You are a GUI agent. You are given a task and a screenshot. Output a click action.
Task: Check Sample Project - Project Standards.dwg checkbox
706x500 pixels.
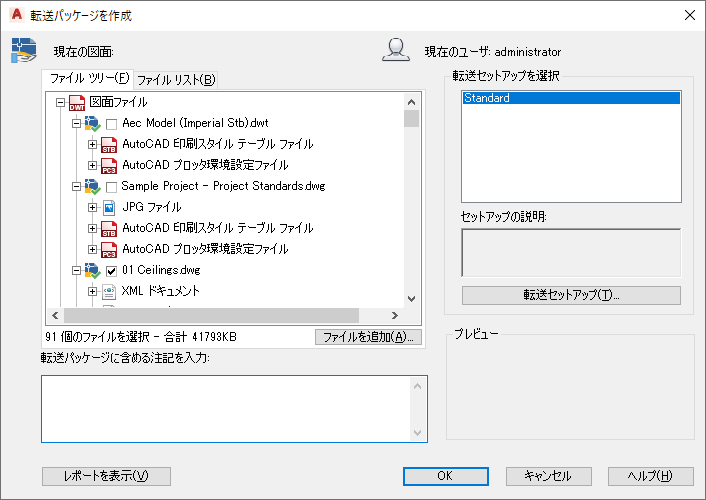[112, 186]
